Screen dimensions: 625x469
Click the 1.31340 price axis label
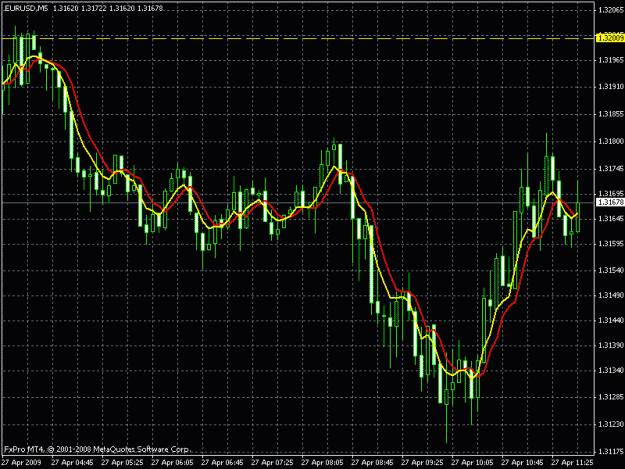[x=611, y=371]
